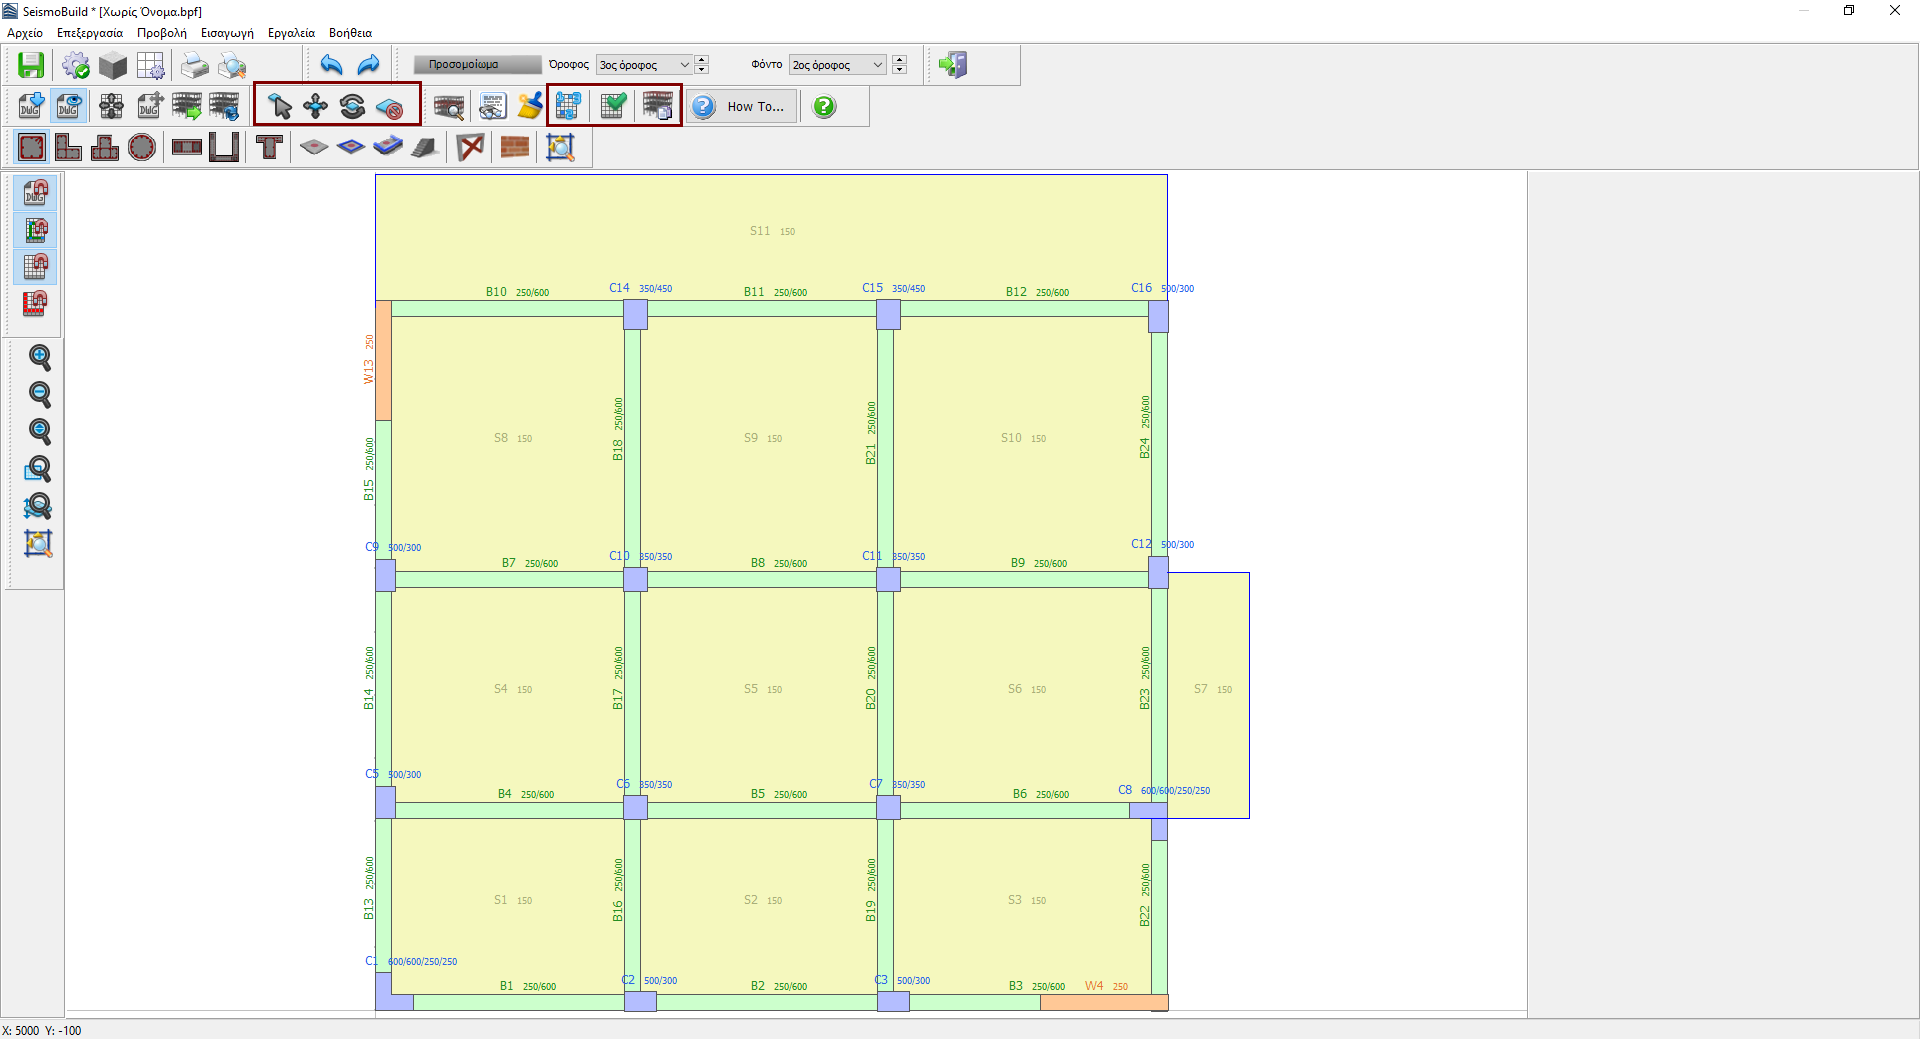
Task: Open the Εργαλεία menu
Action: [x=291, y=33]
